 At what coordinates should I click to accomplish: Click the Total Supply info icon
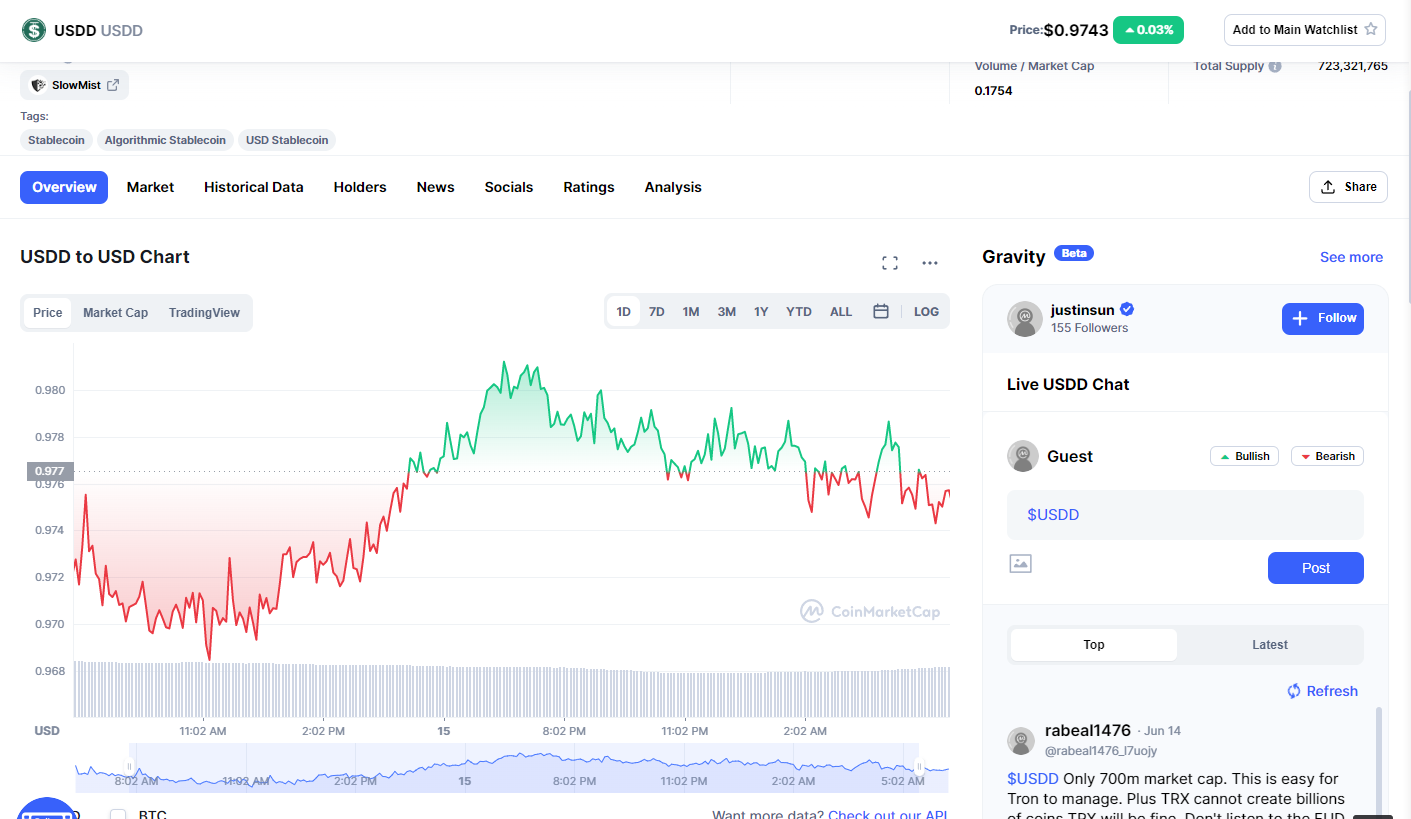click(1275, 66)
